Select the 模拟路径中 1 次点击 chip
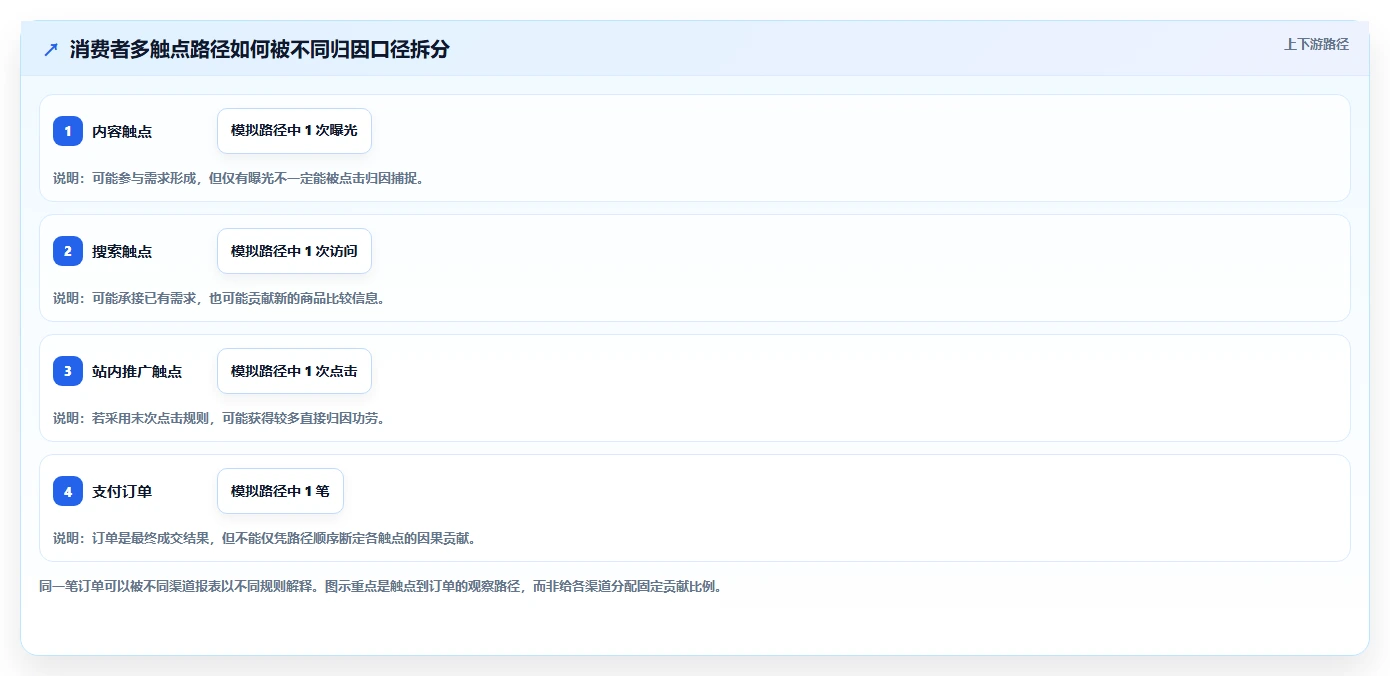The image size is (1390, 676). click(x=294, y=371)
